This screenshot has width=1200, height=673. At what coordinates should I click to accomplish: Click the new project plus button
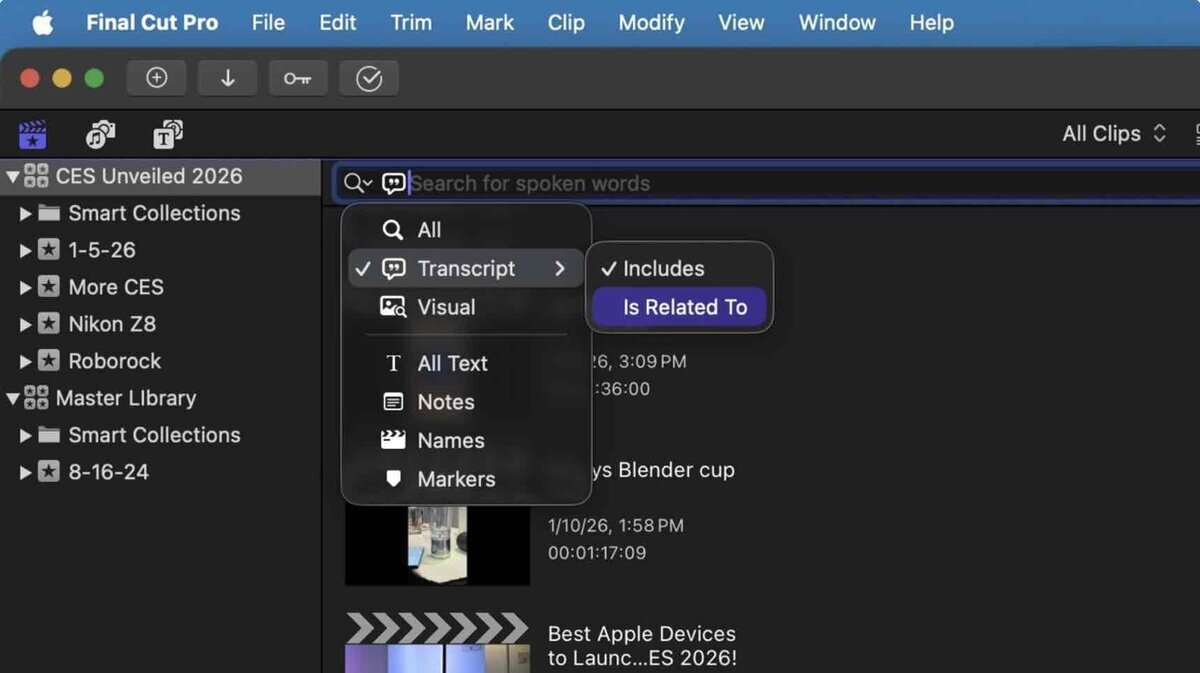(x=157, y=79)
